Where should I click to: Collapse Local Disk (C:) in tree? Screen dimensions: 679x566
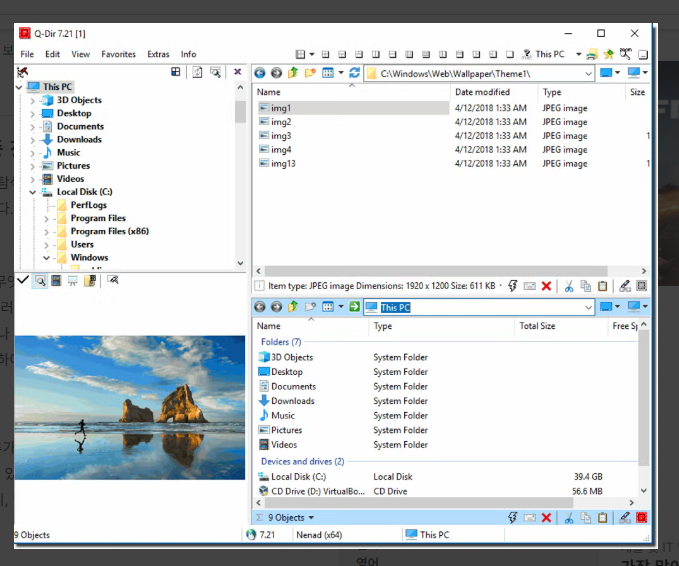[32, 192]
